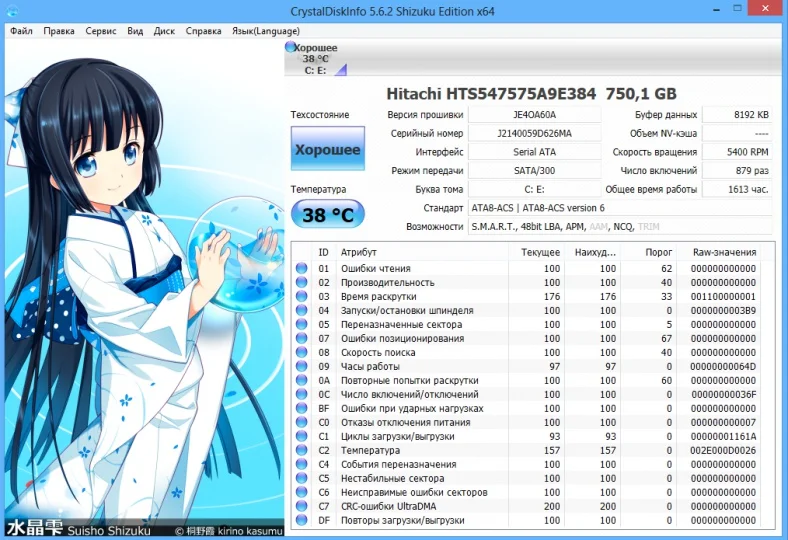Click status orb for Число включений/отключений row

(302, 394)
